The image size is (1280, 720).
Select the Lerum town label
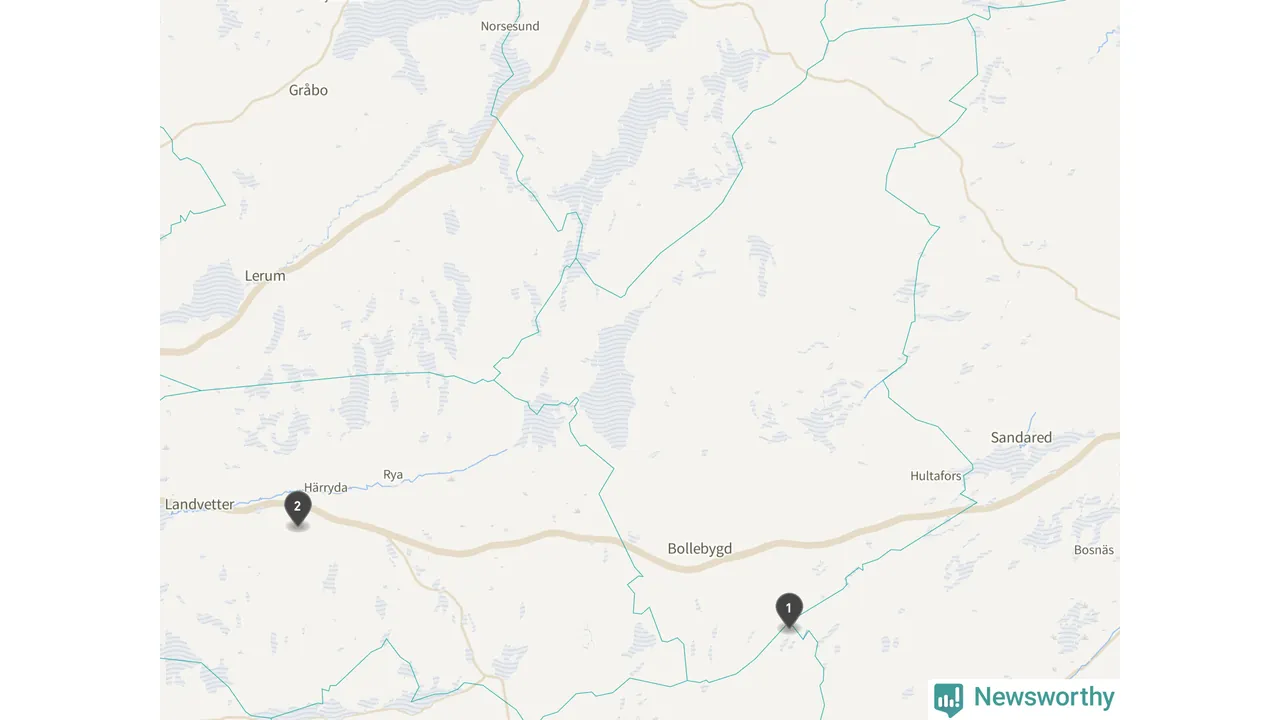(265, 276)
